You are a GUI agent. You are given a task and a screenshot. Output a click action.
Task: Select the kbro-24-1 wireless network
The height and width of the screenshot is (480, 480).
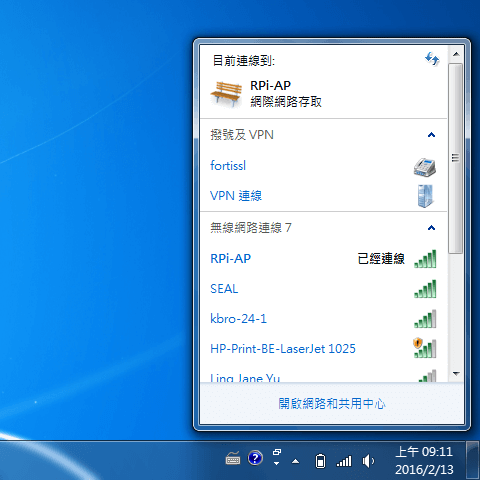(323, 319)
